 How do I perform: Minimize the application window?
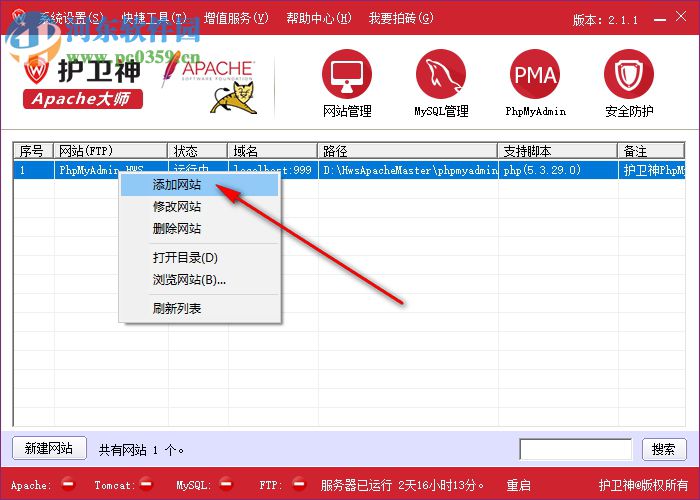(660, 20)
